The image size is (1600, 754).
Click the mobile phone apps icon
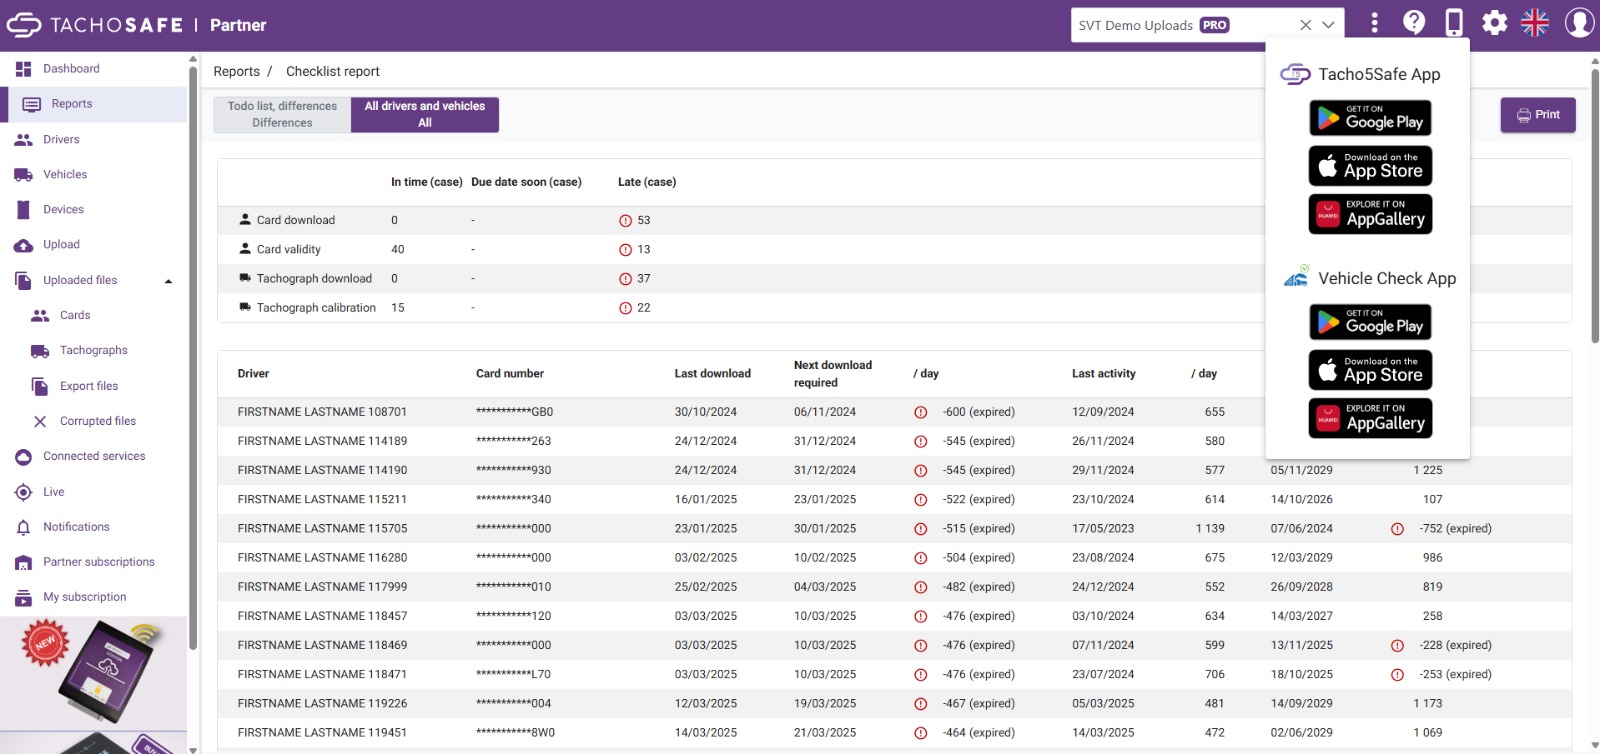coord(1454,23)
